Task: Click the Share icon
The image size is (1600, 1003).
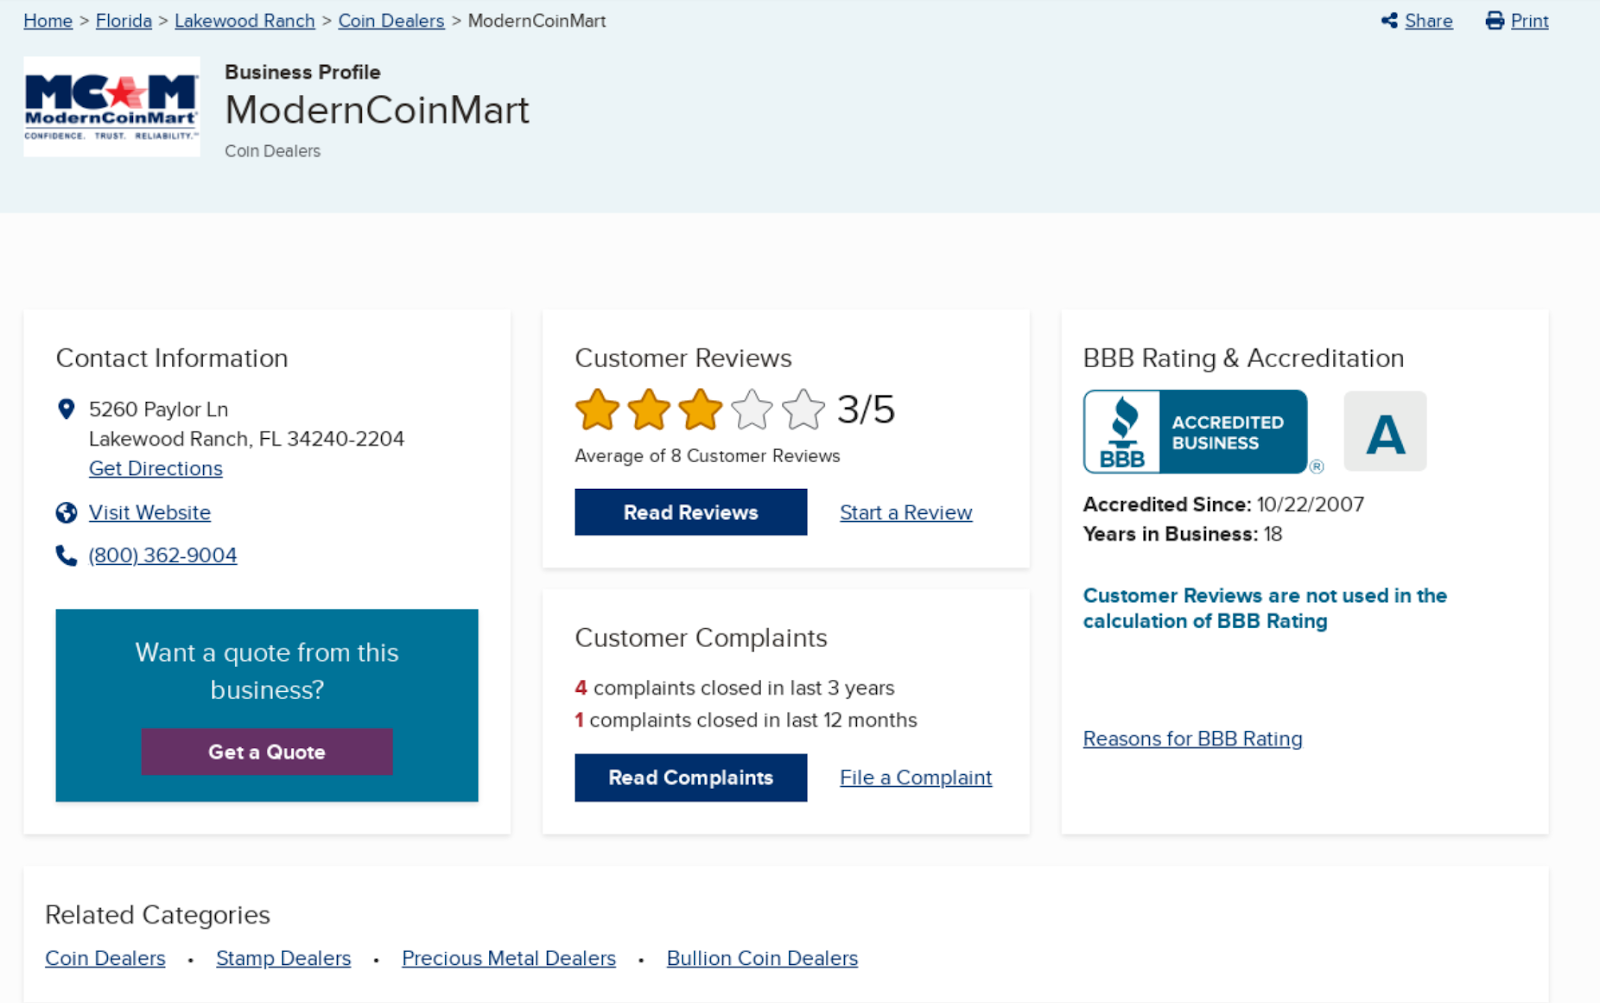Action: [x=1389, y=21]
